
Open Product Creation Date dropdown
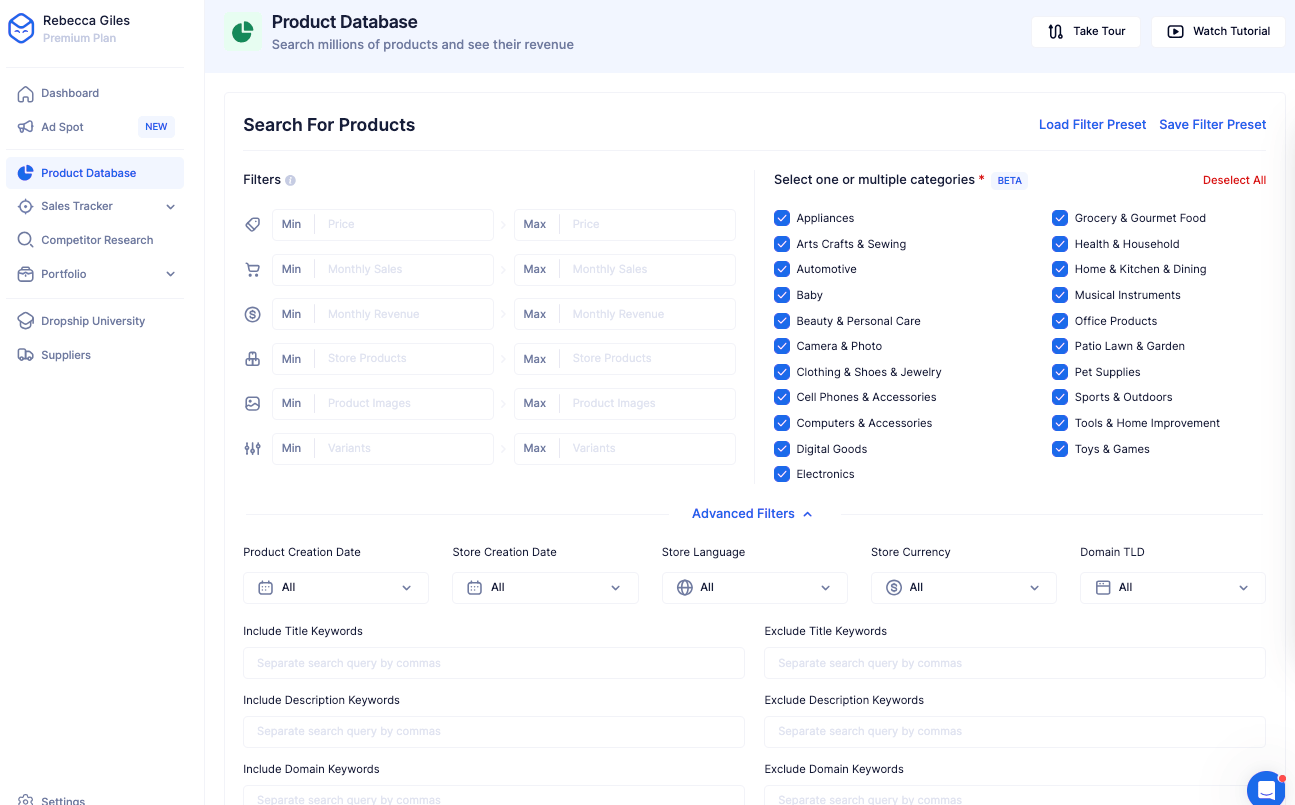[336, 588]
